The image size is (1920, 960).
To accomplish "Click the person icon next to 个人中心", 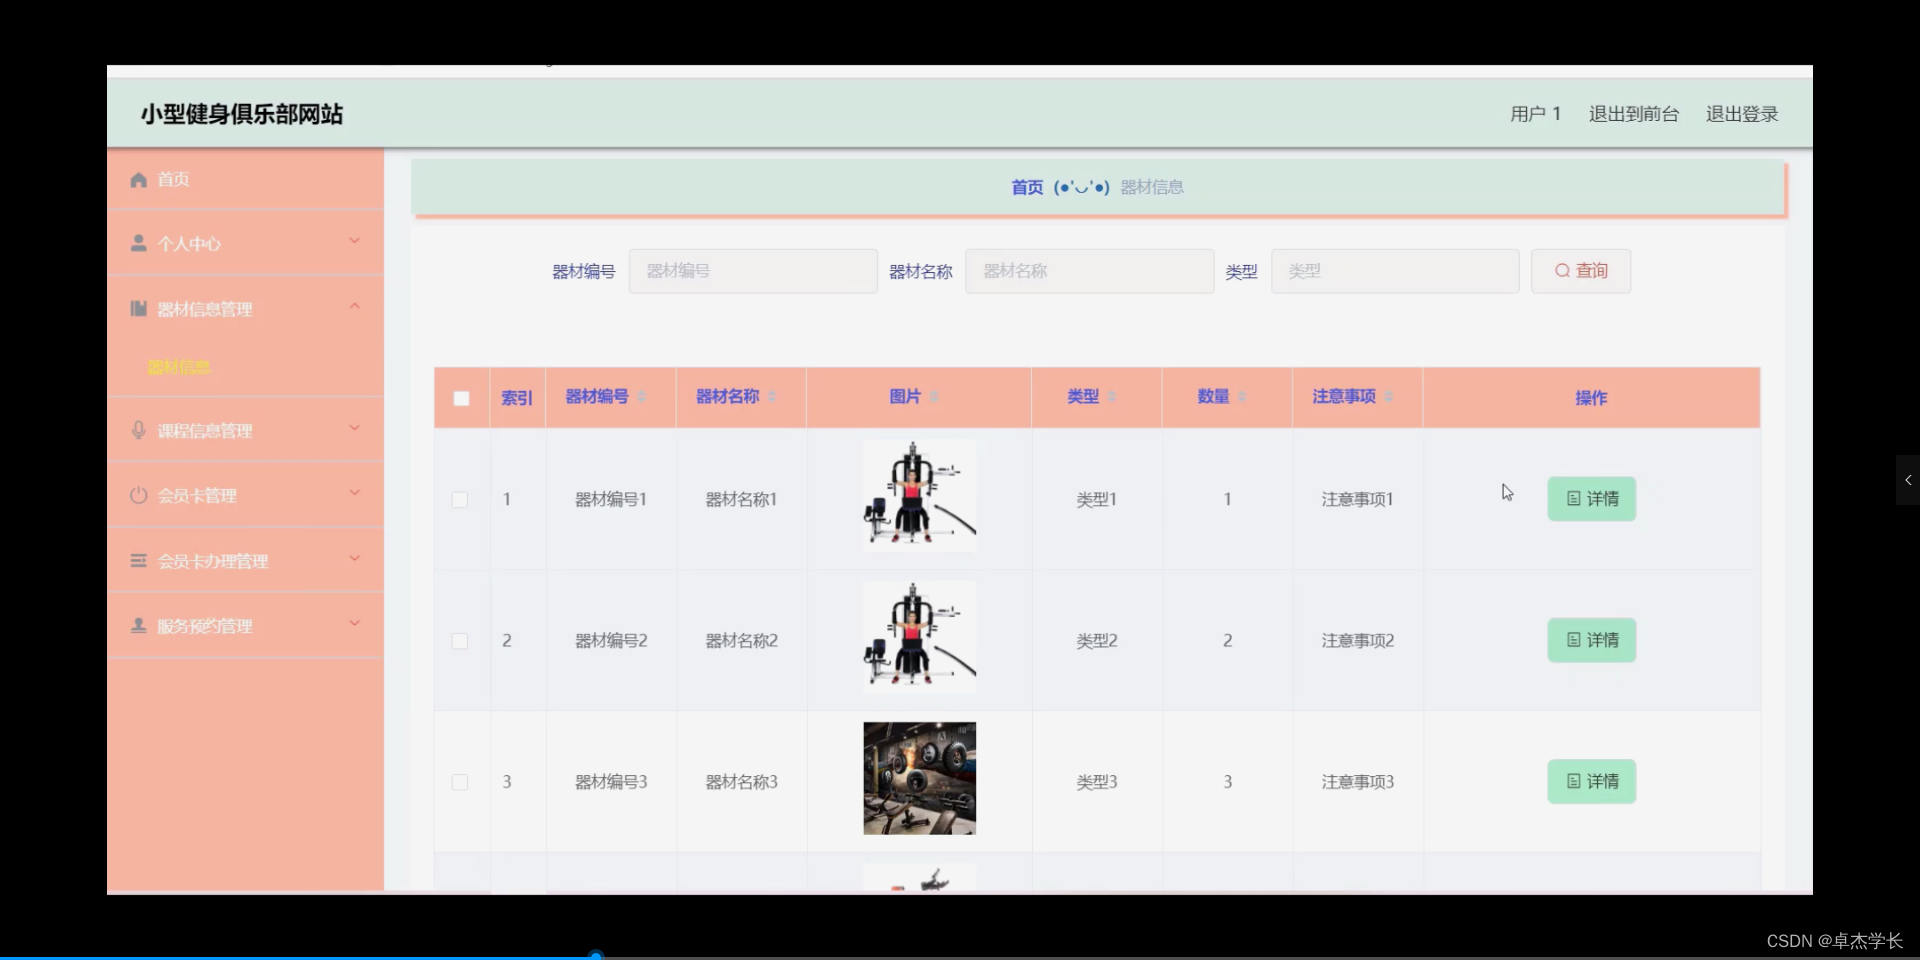I will (138, 242).
